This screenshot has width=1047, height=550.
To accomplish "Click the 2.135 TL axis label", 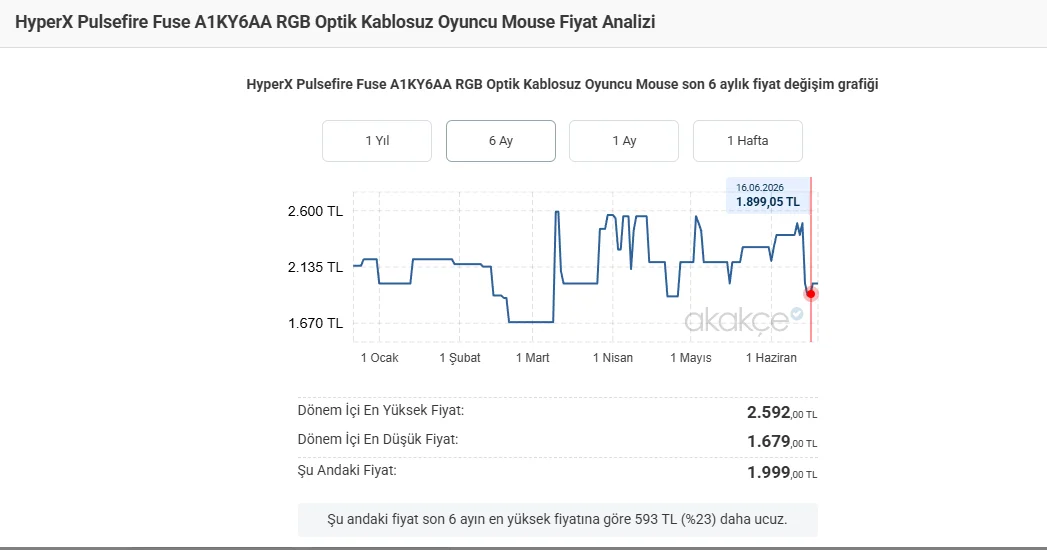I will pos(315,268).
